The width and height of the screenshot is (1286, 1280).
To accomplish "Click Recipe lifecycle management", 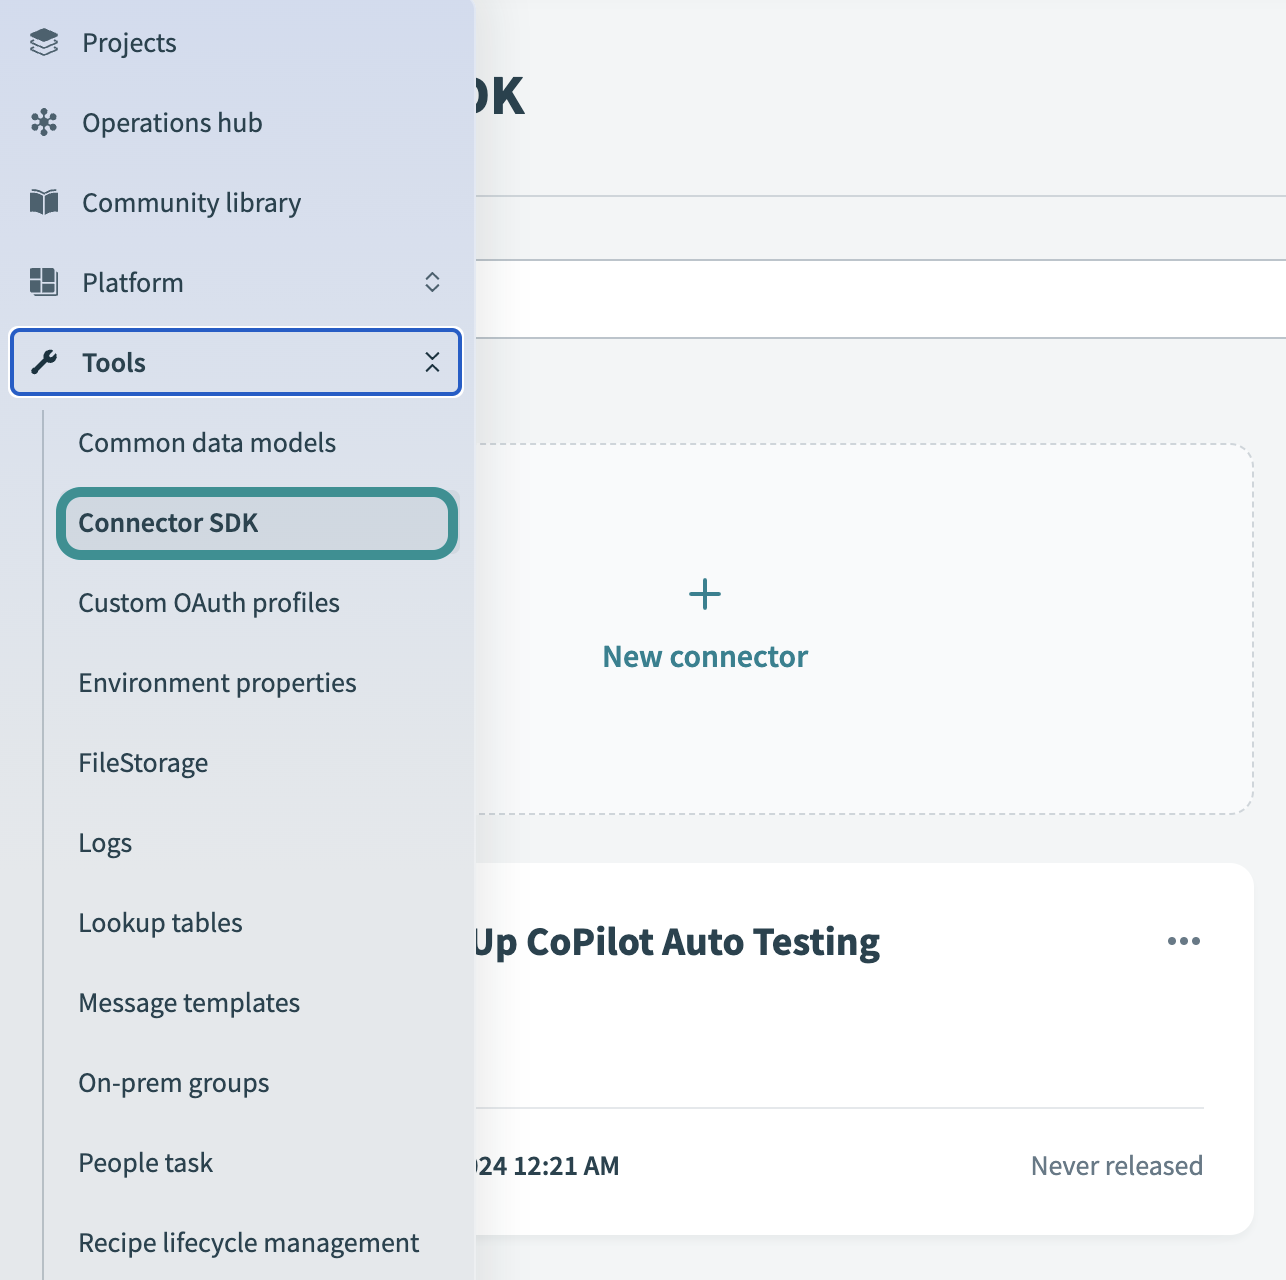I will [248, 1242].
